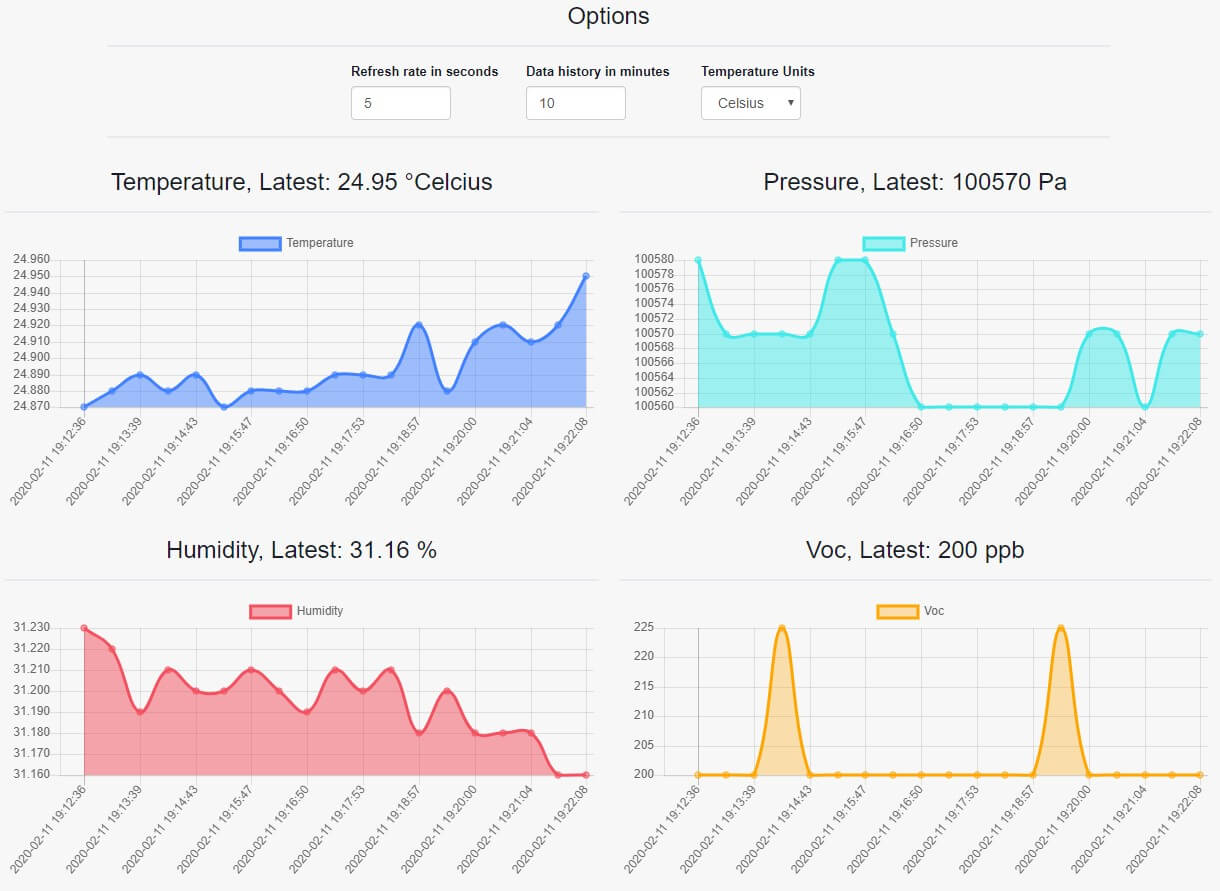Click the first pressure point at 100580
The image size is (1220, 891).
pyautogui.click(x=698, y=260)
